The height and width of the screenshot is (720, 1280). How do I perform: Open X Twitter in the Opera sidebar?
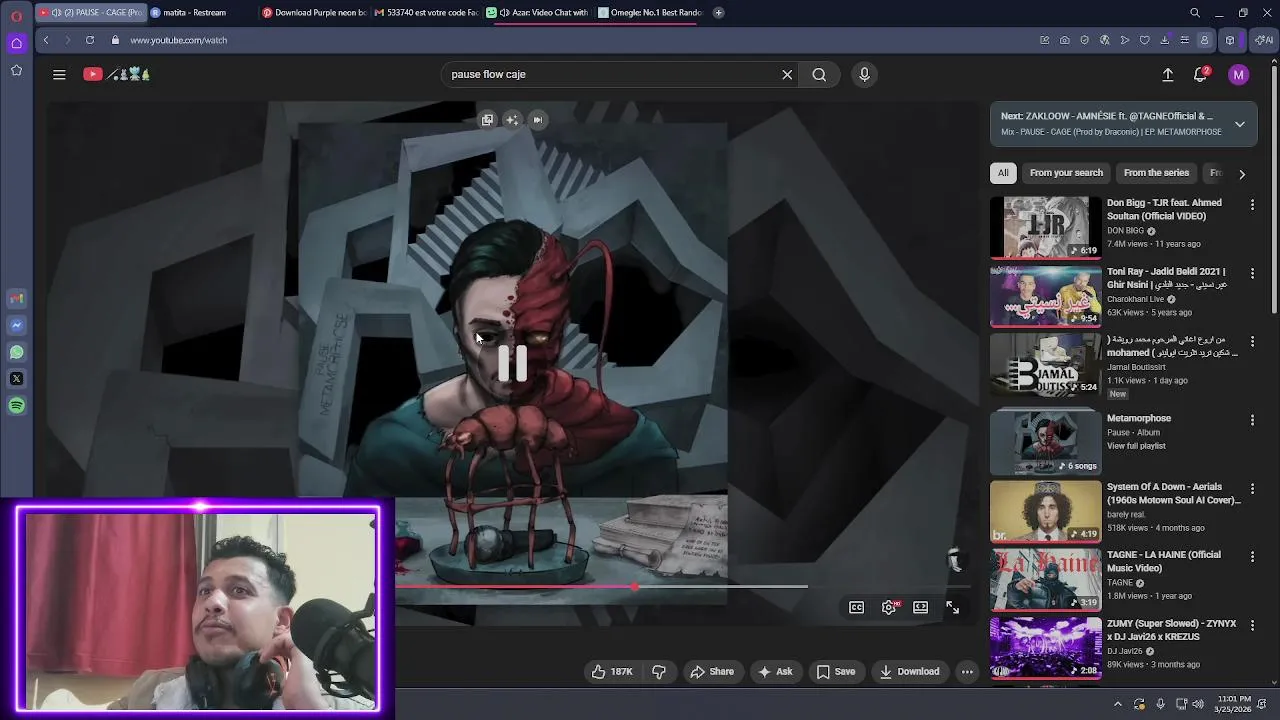pyautogui.click(x=16, y=379)
